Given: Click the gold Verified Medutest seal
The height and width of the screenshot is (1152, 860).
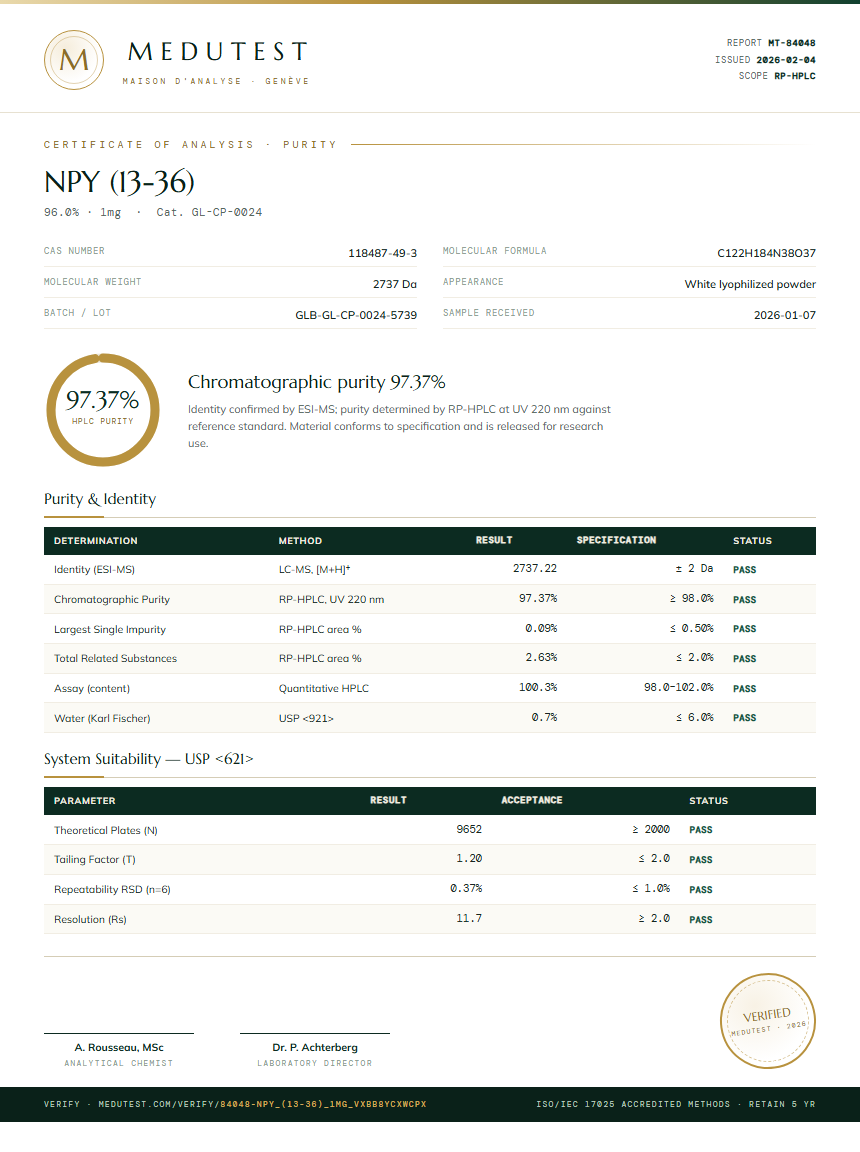Looking at the screenshot, I should [767, 1020].
